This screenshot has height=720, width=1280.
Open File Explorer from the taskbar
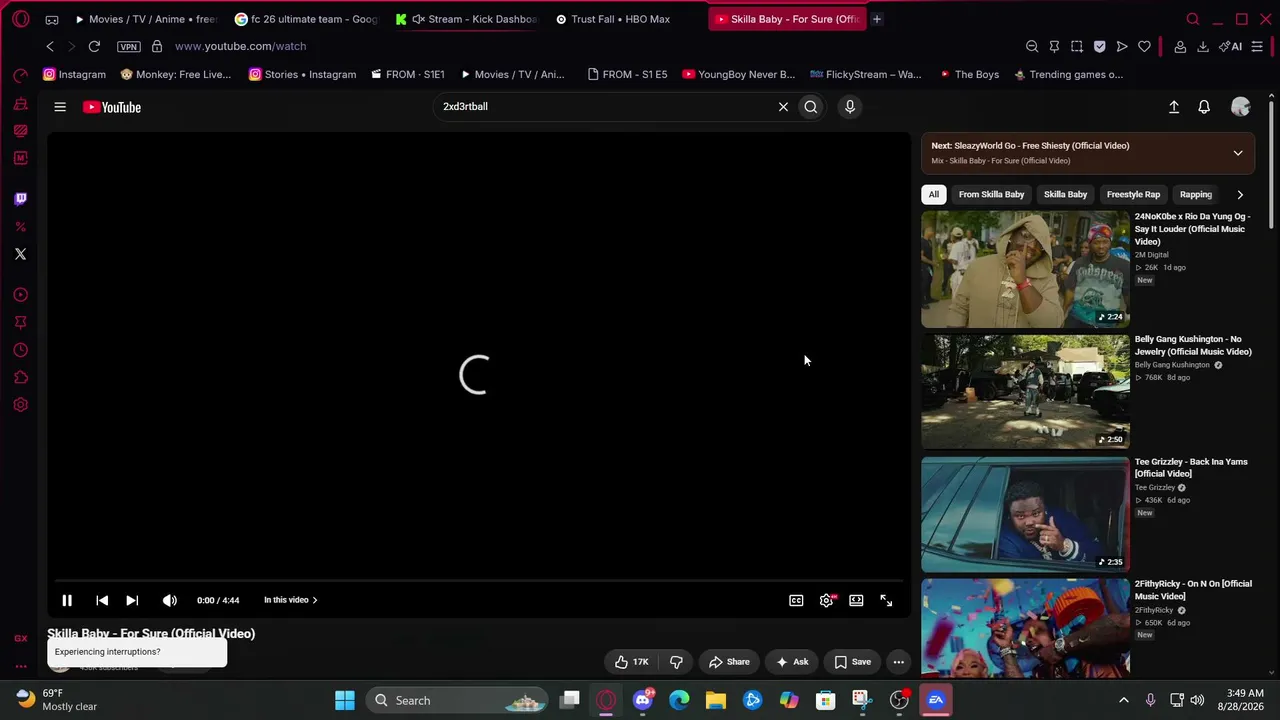[716, 700]
